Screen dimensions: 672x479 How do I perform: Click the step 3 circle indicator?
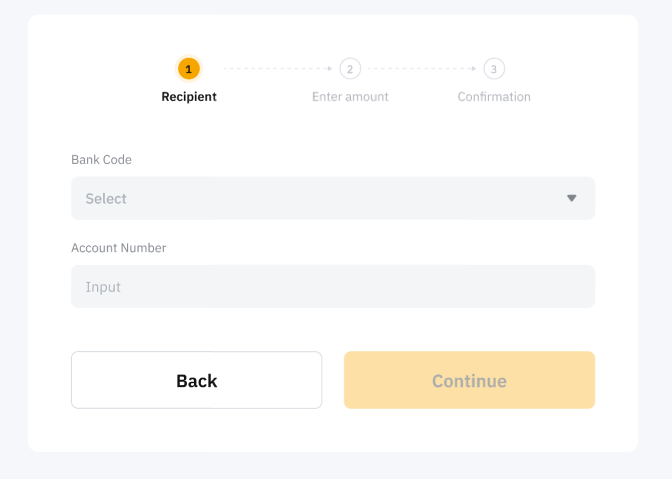[x=494, y=69]
